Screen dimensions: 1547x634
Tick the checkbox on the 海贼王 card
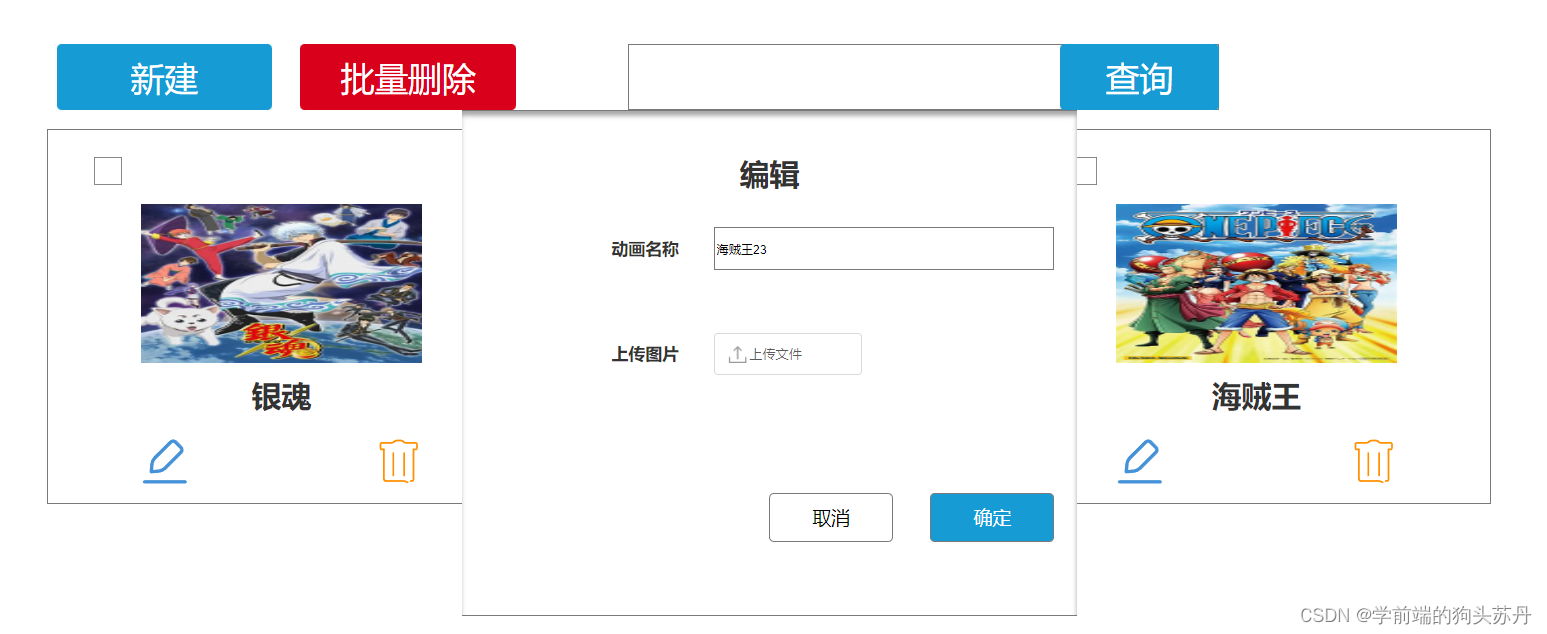[x=1086, y=171]
